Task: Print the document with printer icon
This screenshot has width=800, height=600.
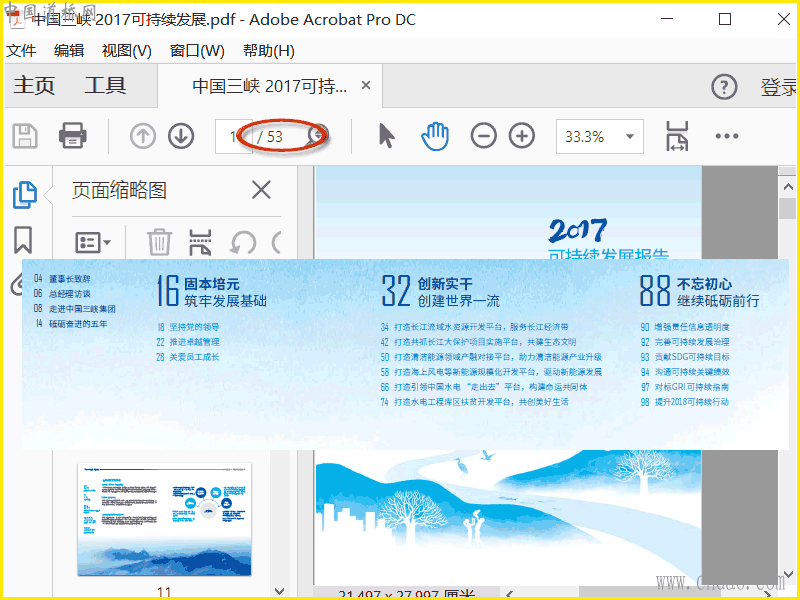Action: [x=72, y=136]
